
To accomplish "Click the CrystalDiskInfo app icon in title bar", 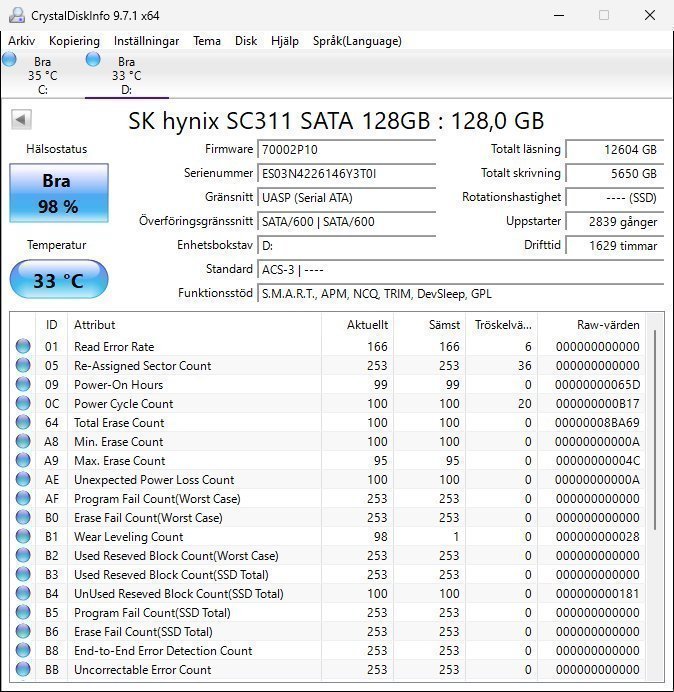I will tap(16, 15).
